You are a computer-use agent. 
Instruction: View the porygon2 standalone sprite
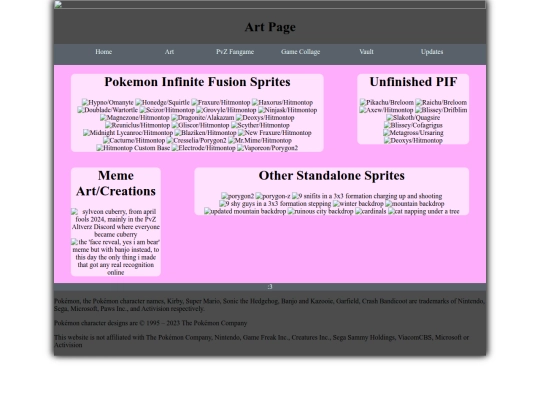pyautogui.click(x=238, y=196)
